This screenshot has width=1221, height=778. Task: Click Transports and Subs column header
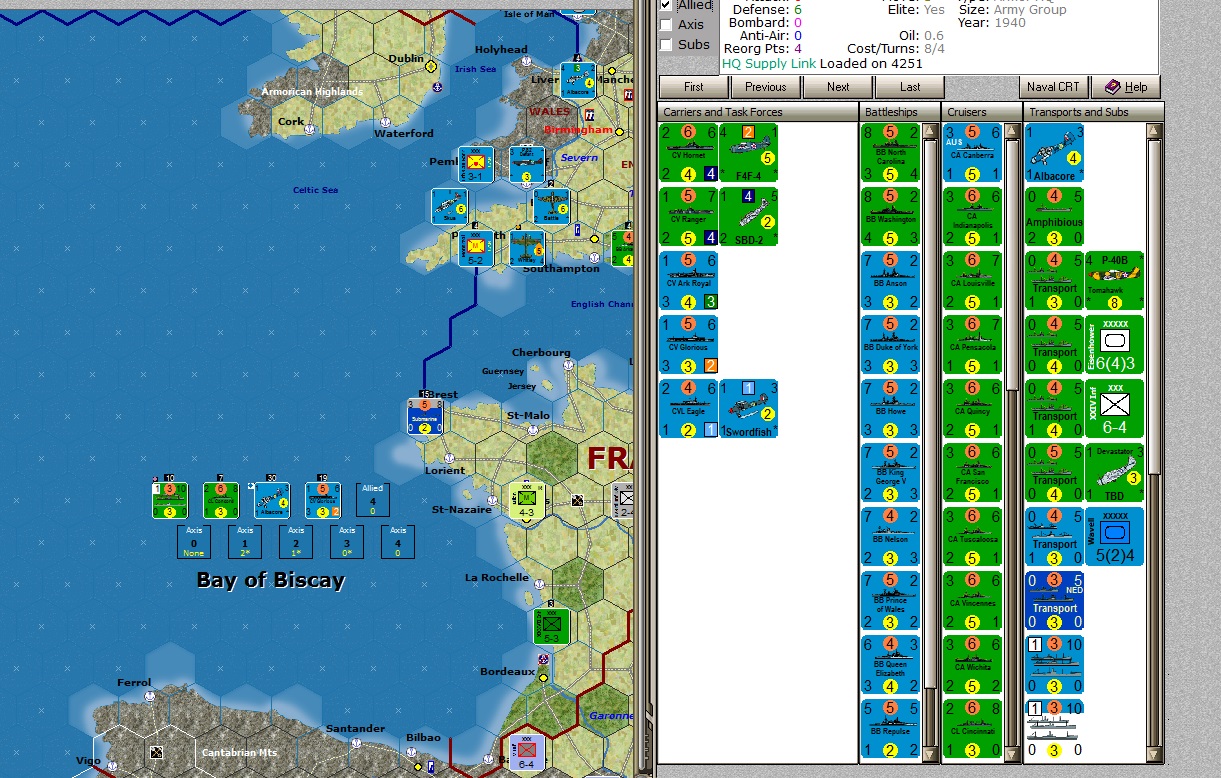[1094, 112]
